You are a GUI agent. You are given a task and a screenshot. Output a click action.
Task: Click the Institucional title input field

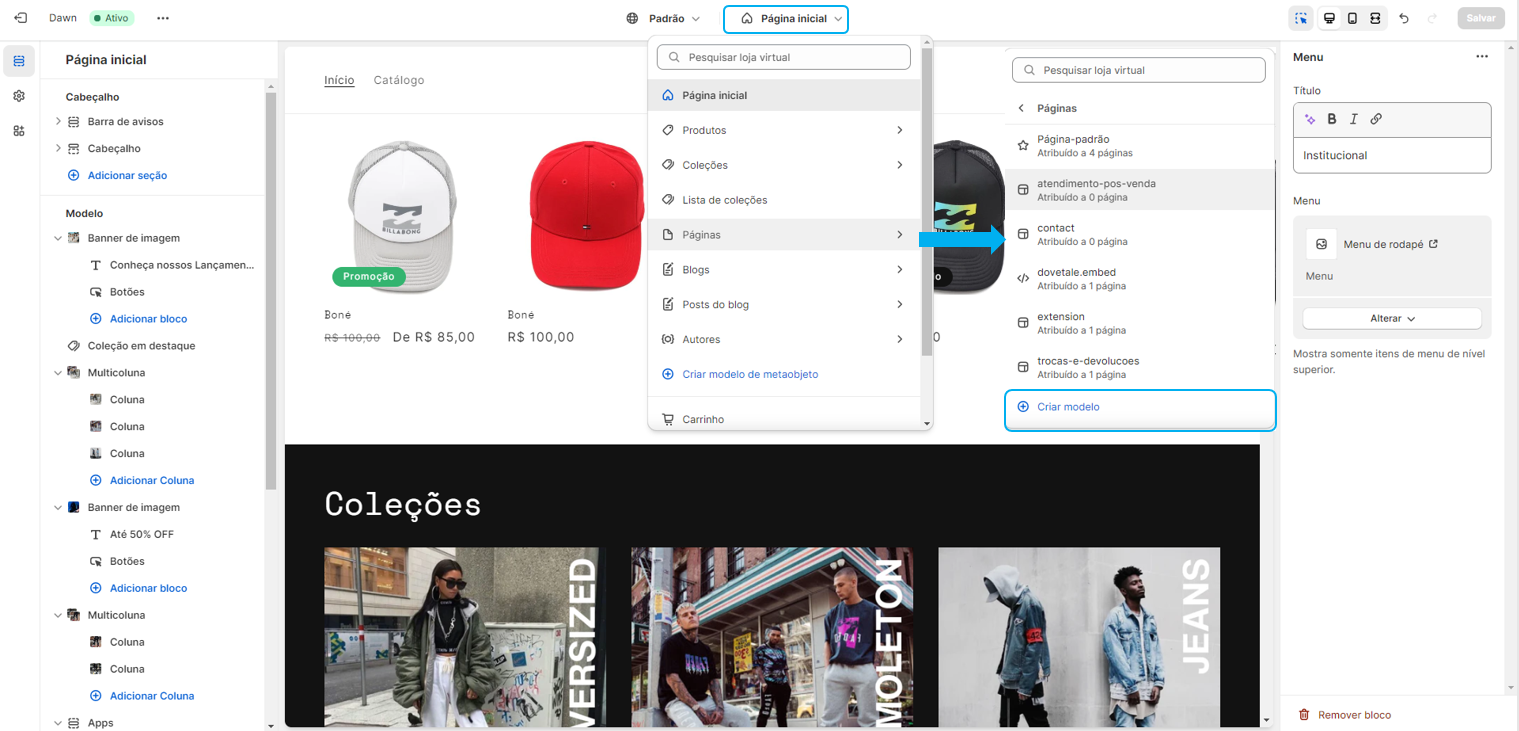(x=1392, y=155)
